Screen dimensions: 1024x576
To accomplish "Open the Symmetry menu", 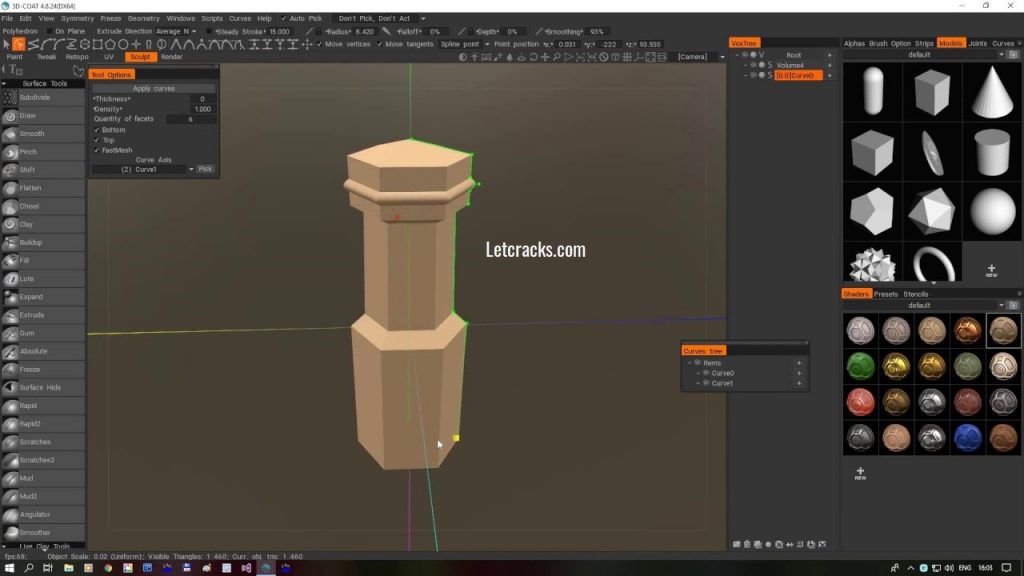I will pyautogui.click(x=77, y=18).
